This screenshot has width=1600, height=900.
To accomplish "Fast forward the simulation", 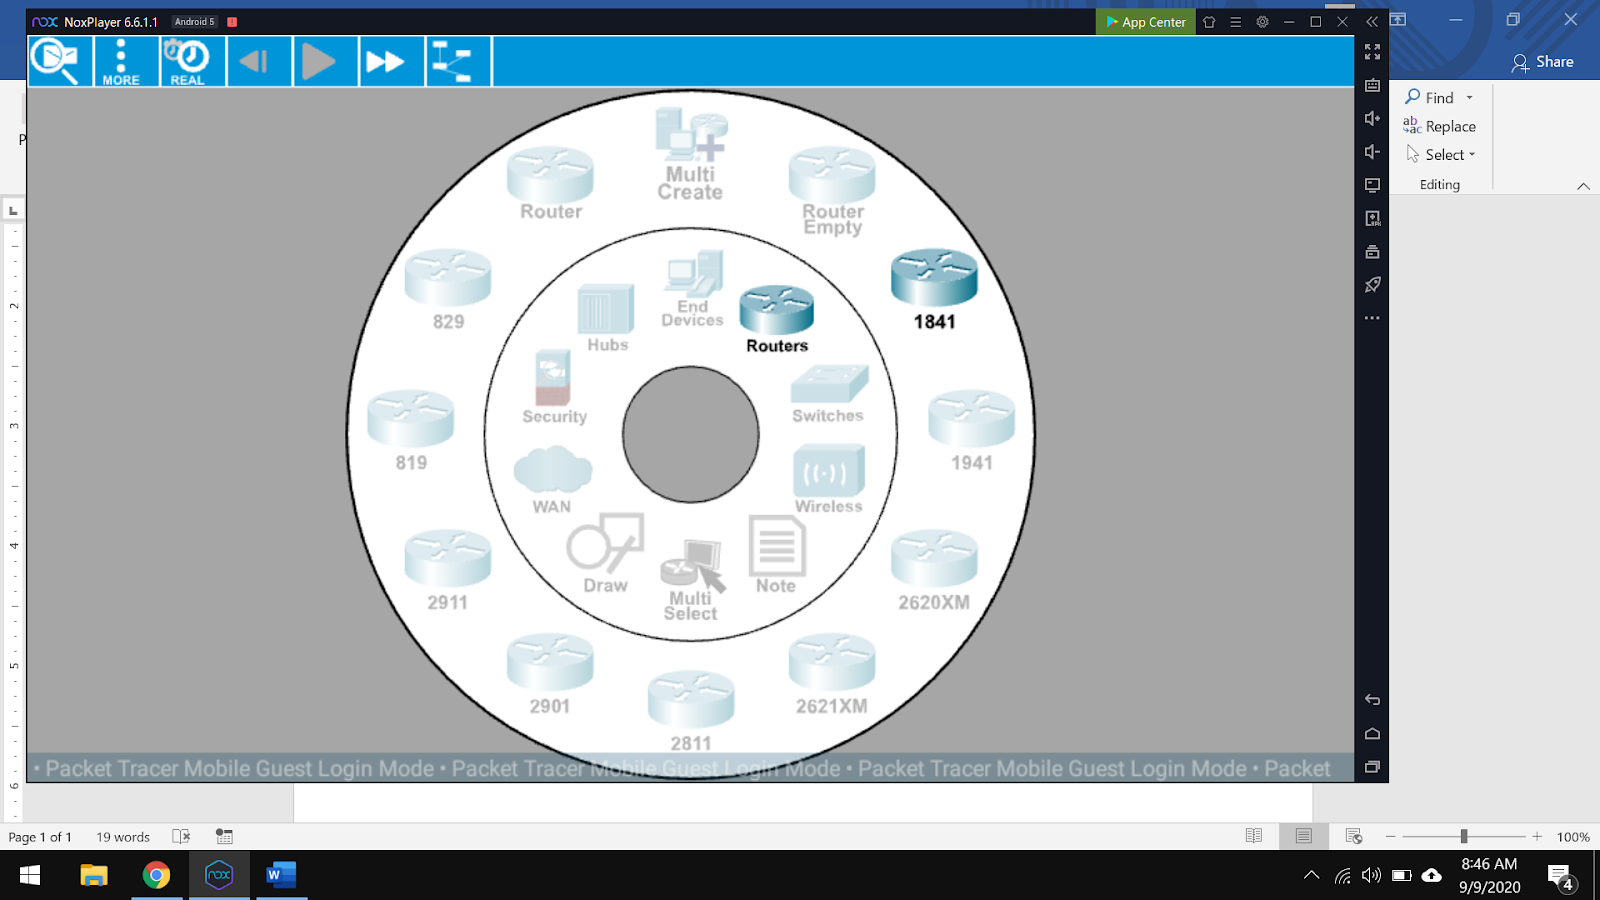I will (386, 61).
